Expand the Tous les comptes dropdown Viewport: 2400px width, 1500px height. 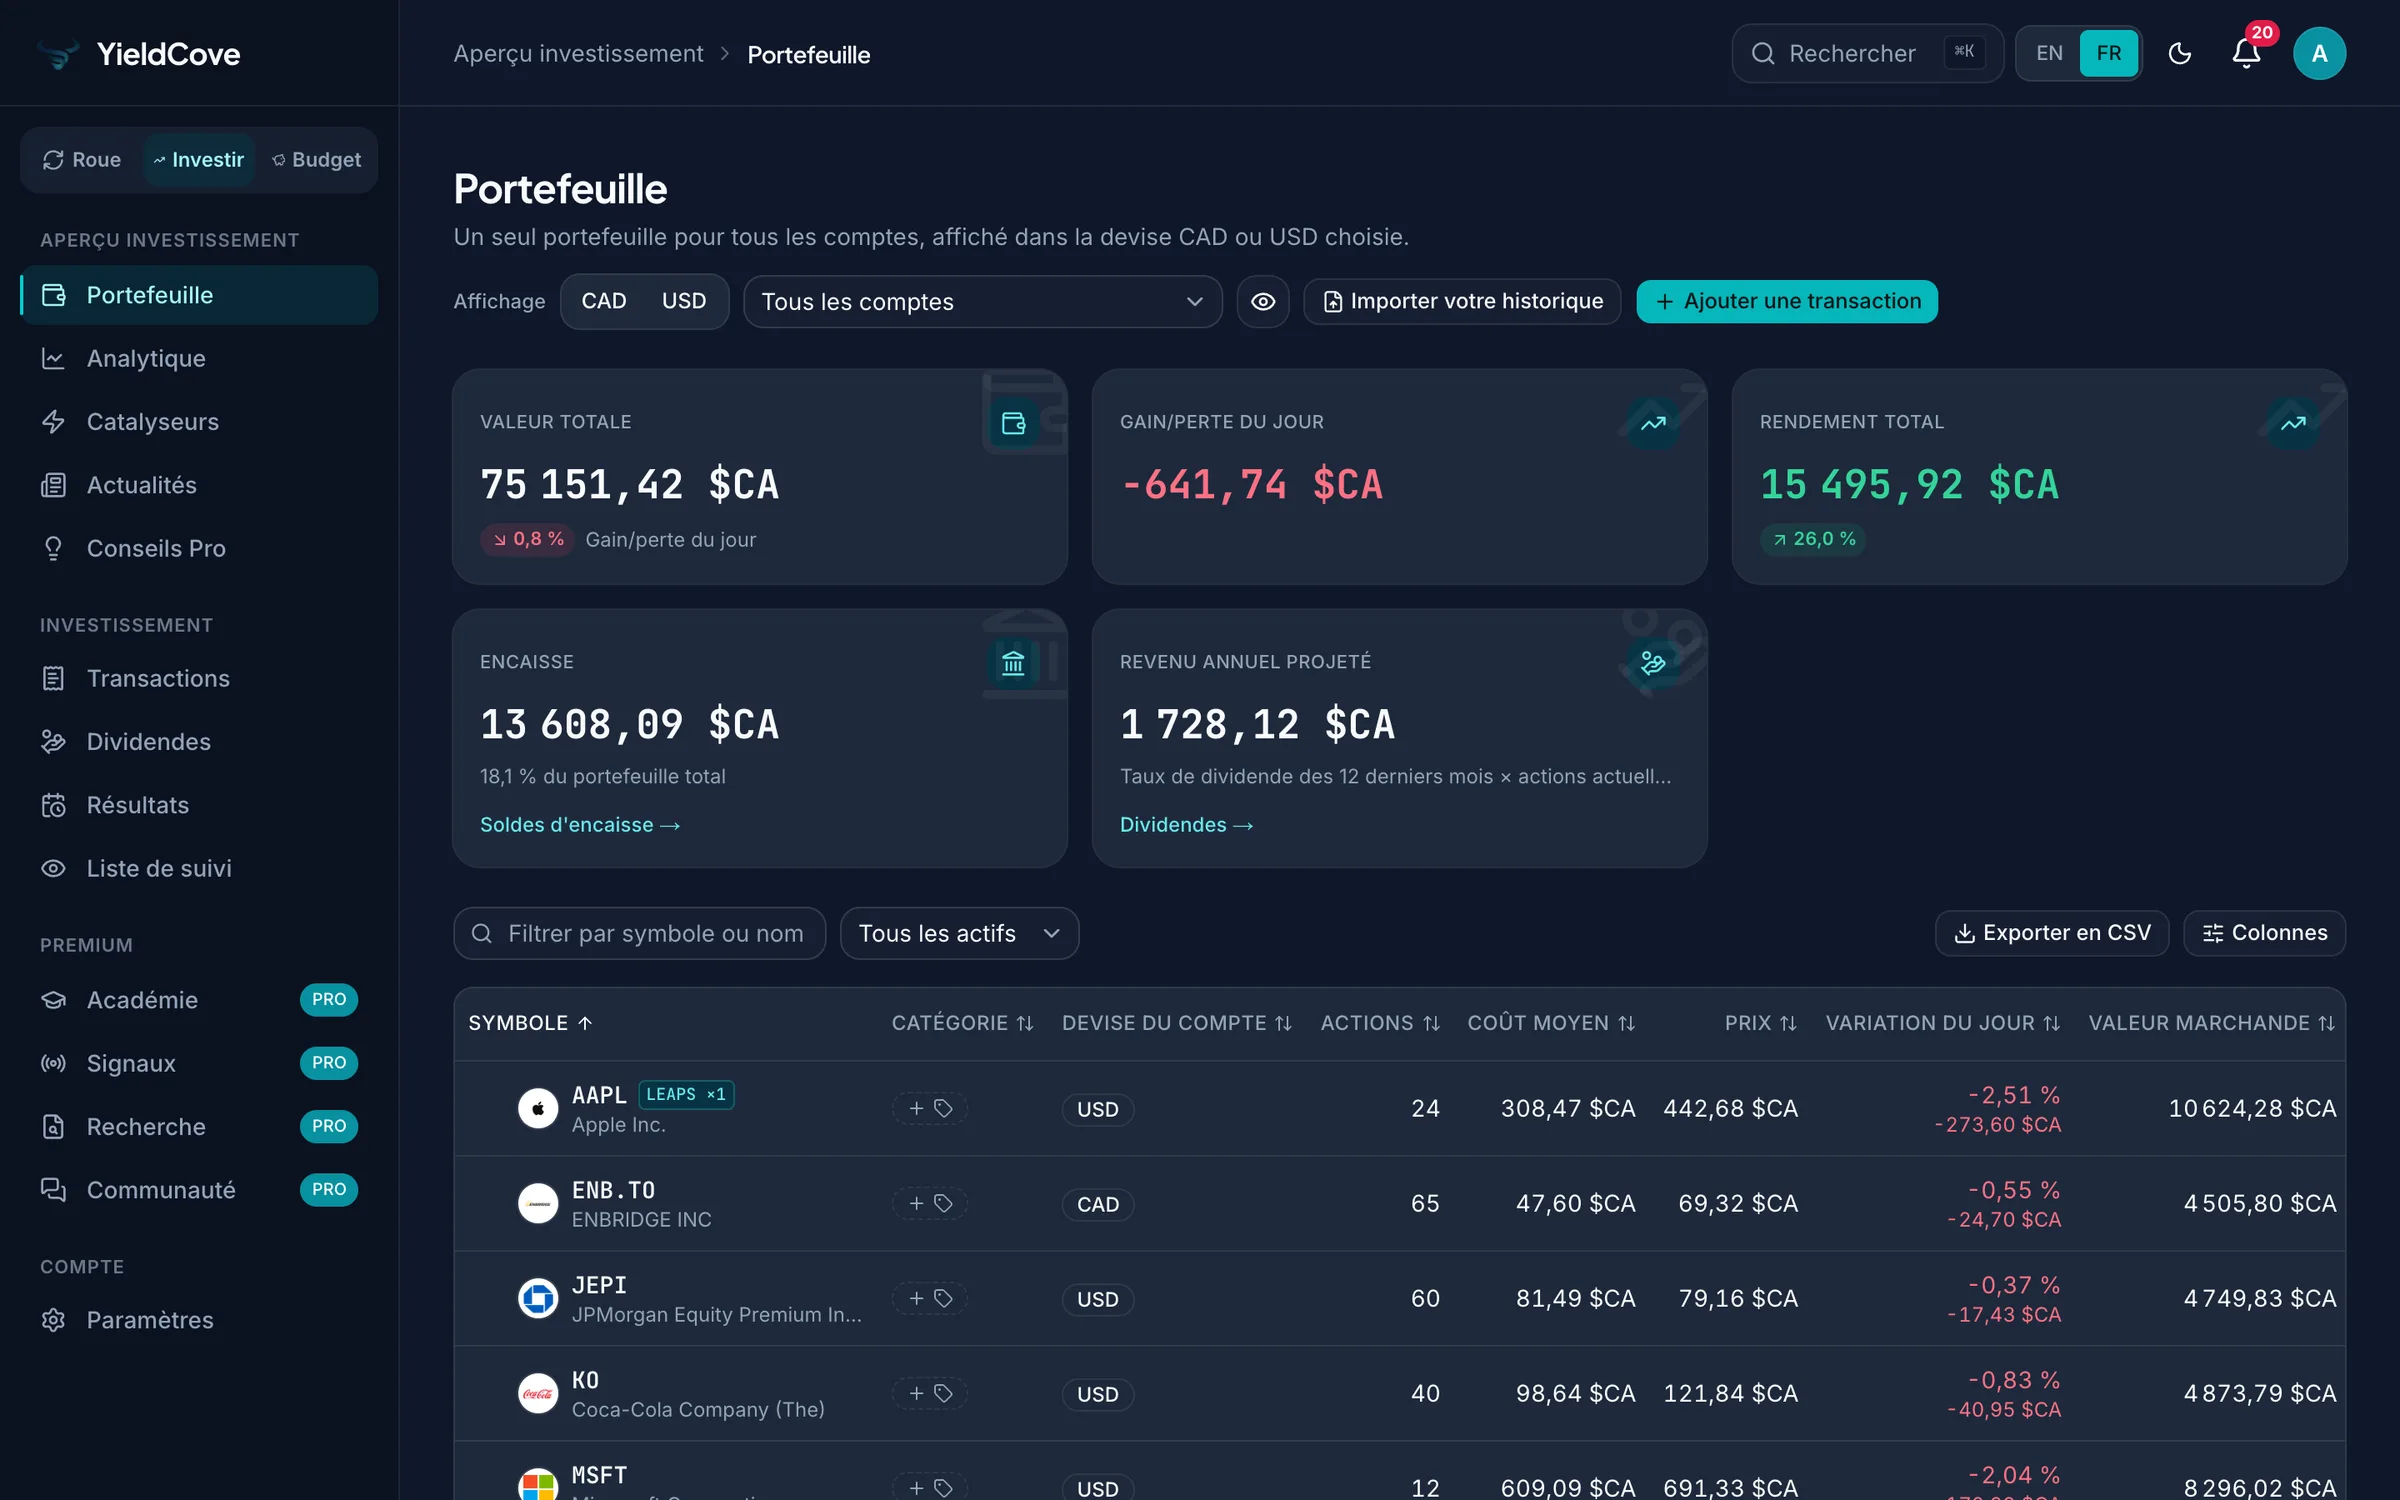982,301
